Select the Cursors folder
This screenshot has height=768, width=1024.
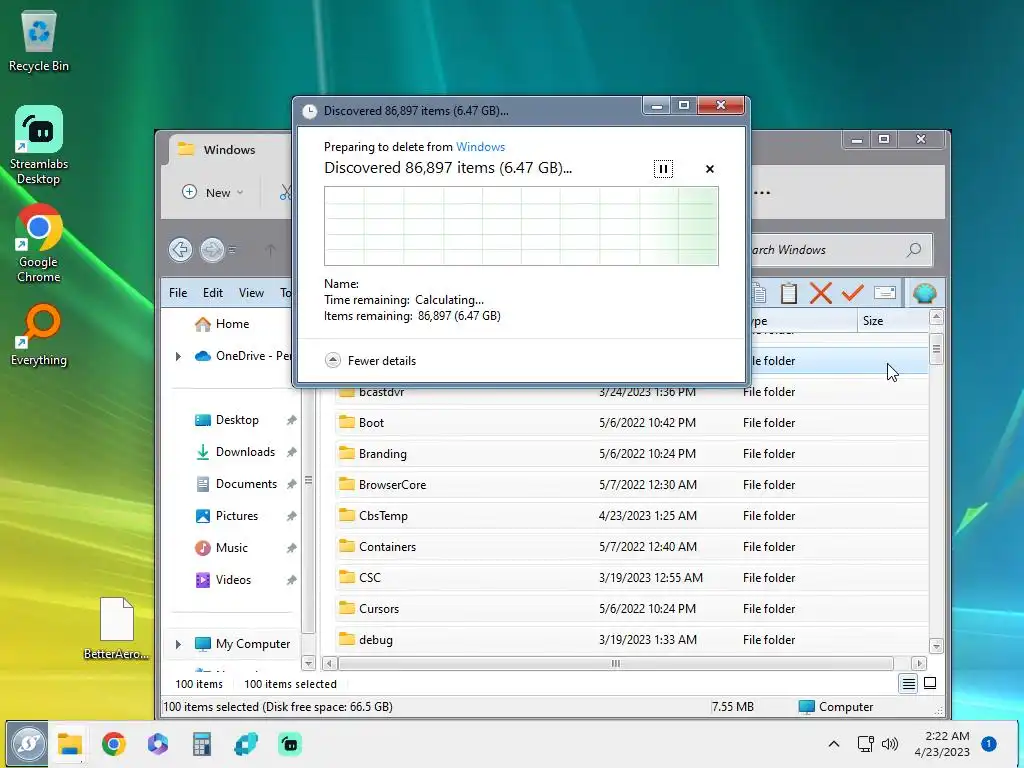click(x=632, y=609)
